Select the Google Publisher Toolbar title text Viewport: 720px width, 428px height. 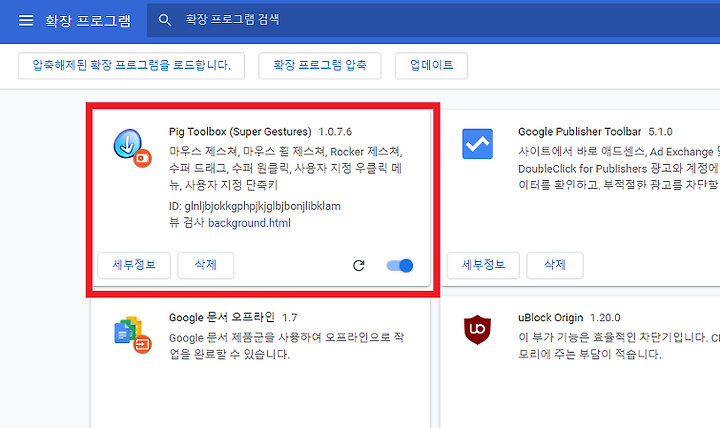point(579,132)
